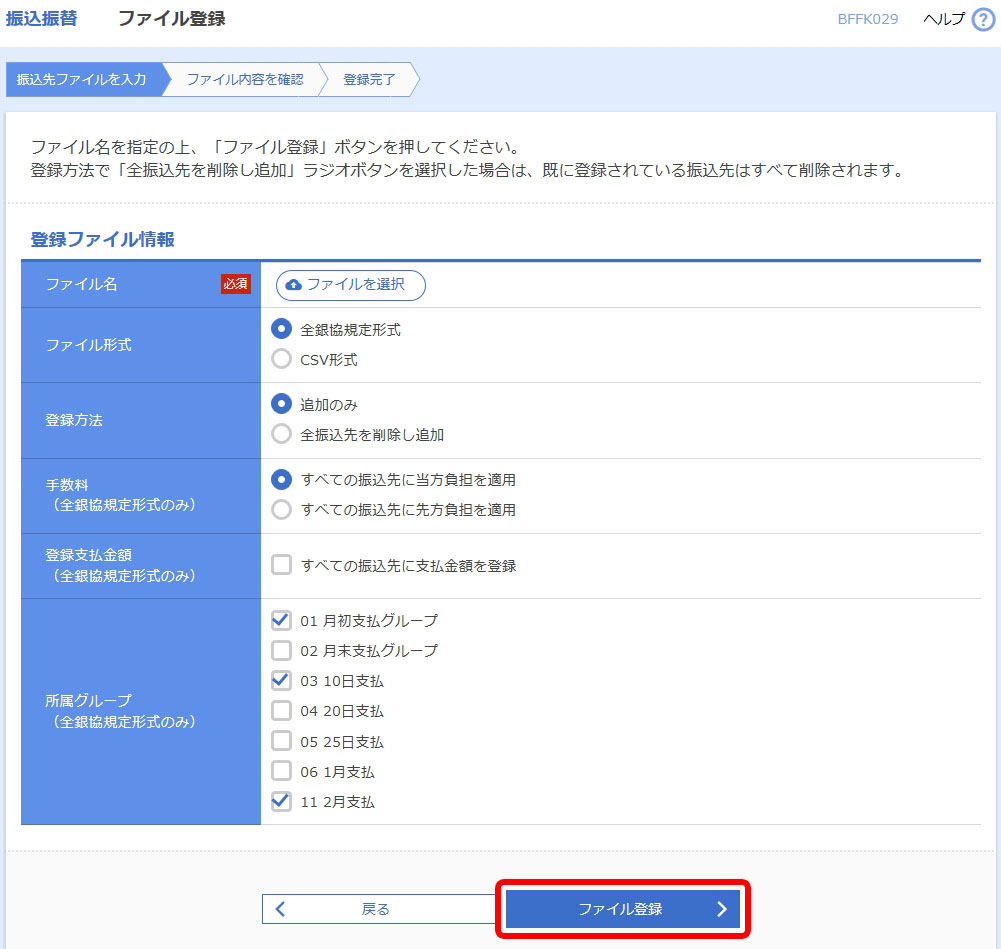Select 全銀協規定形式 file format
The image size is (1001, 949).
point(282,329)
